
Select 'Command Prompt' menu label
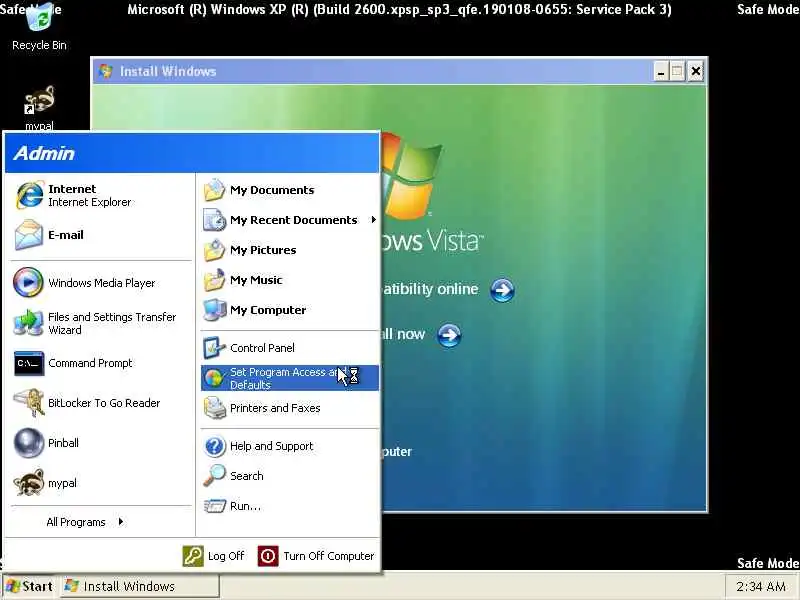90,363
